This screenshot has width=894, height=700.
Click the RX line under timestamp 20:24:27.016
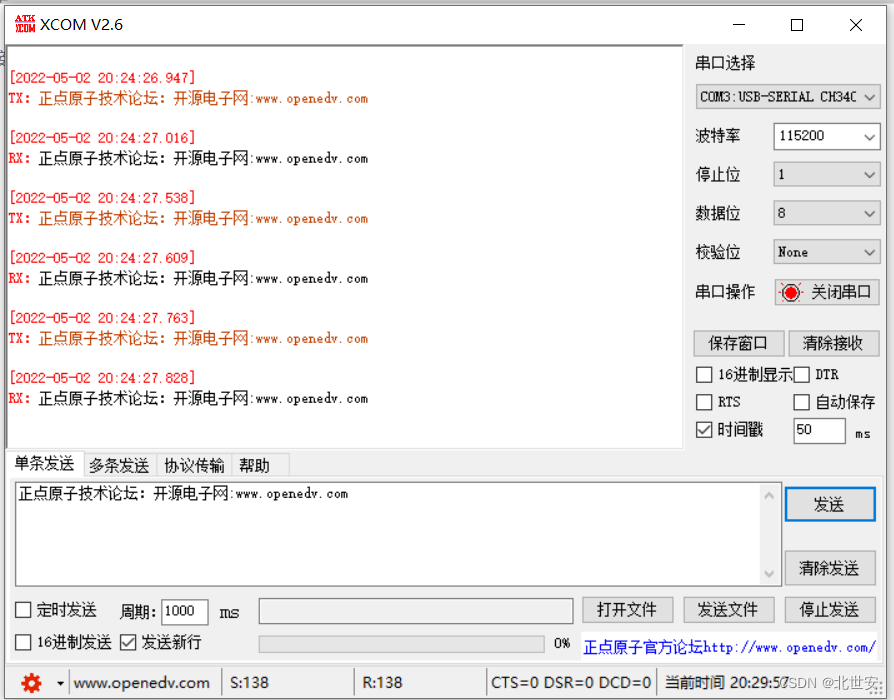pos(188,158)
